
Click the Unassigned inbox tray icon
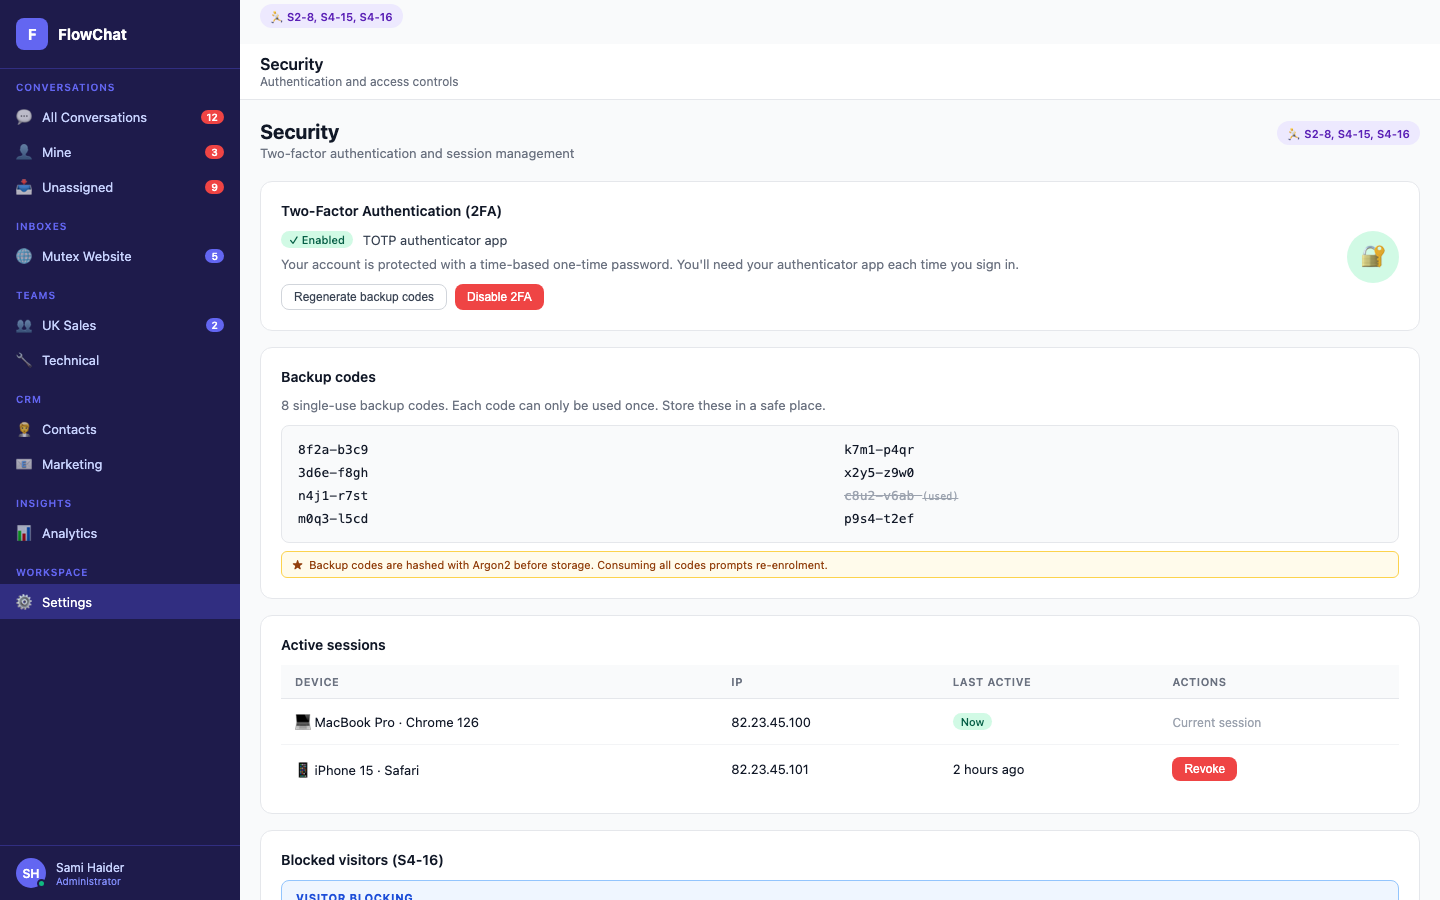coord(24,187)
